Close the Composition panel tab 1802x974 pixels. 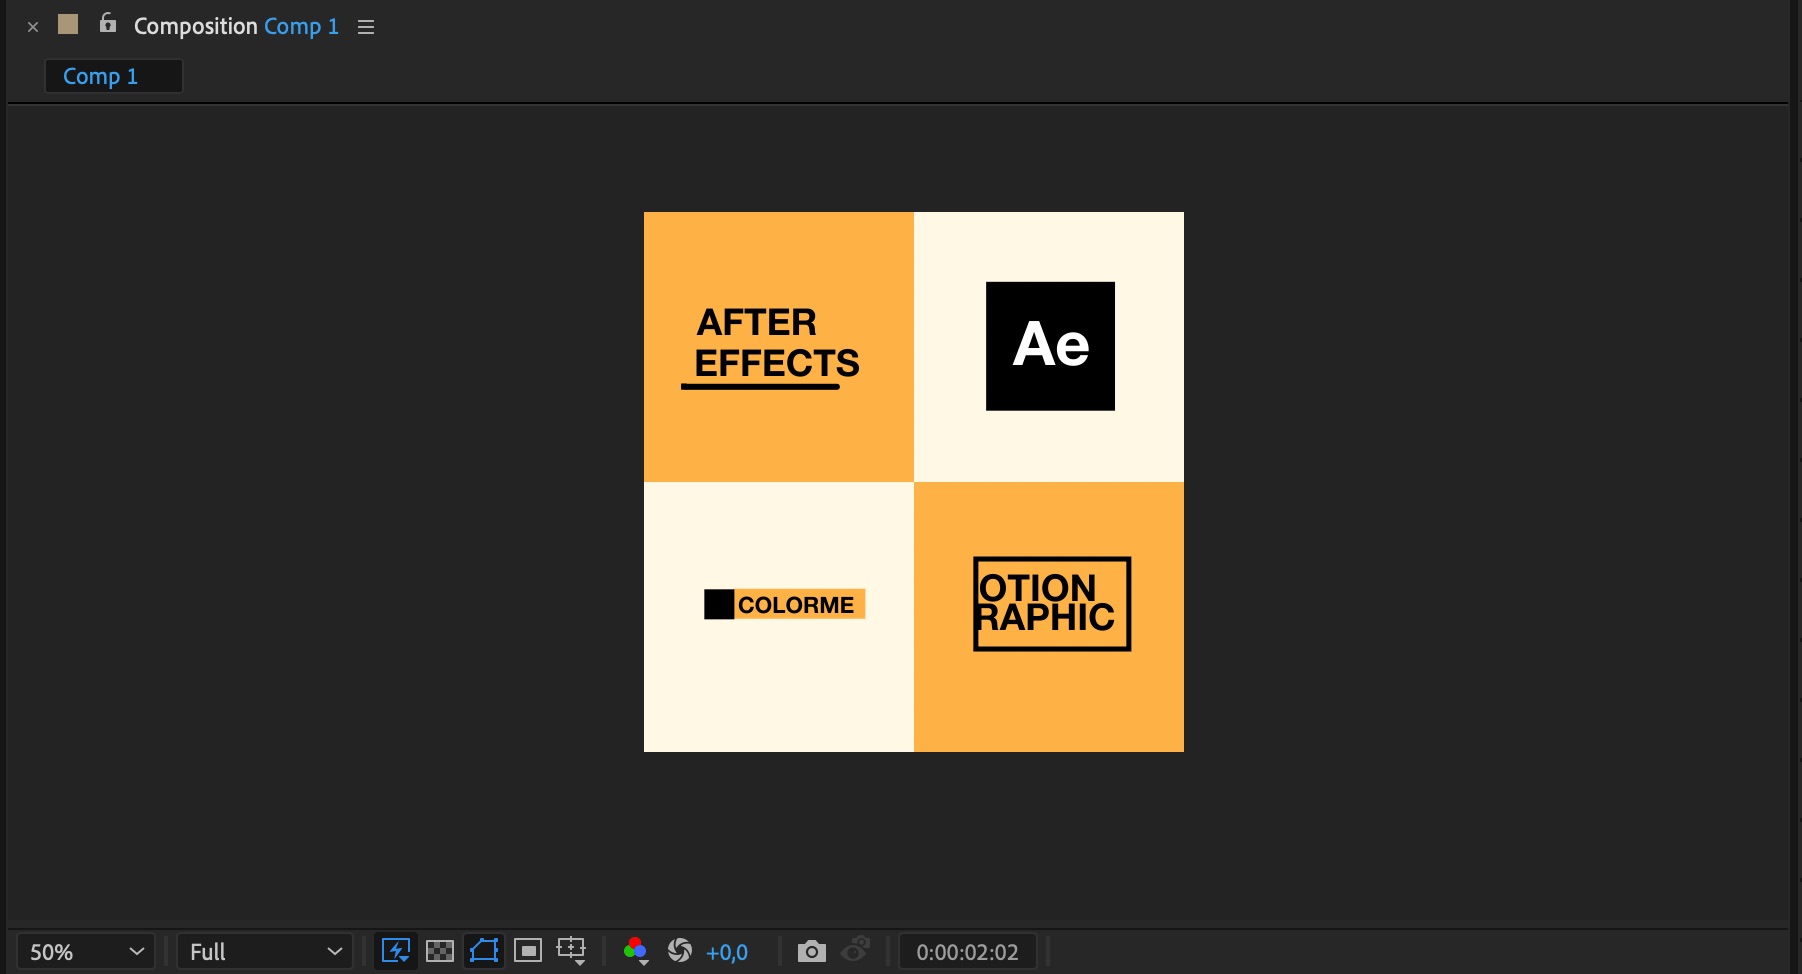(33, 27)
